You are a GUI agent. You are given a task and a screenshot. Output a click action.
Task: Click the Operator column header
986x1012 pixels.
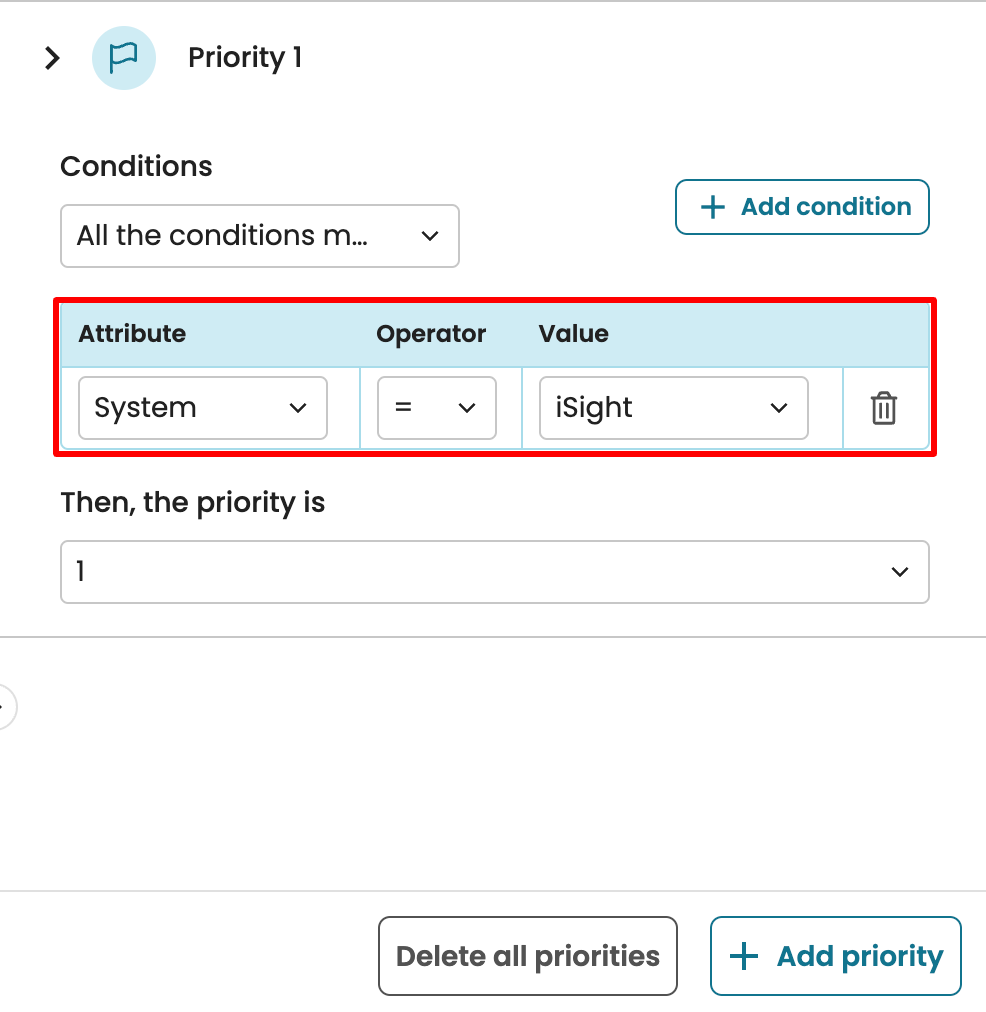tap(431, 333)
